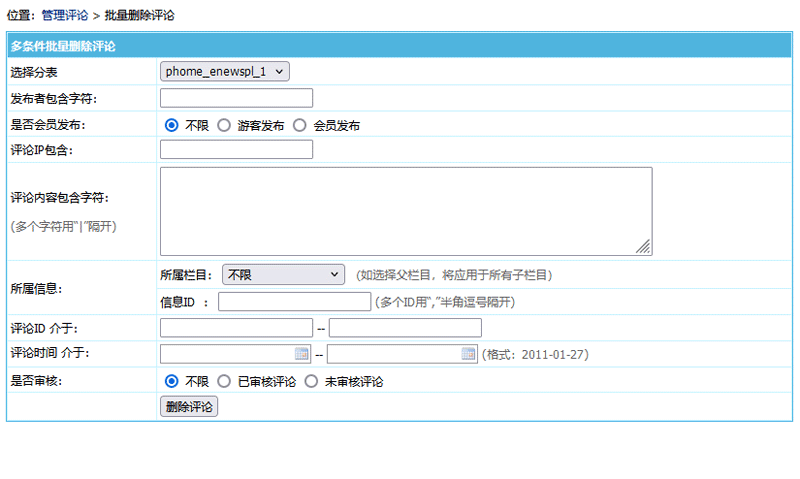Select 游客发布 radio option

(x=224, y=126)
